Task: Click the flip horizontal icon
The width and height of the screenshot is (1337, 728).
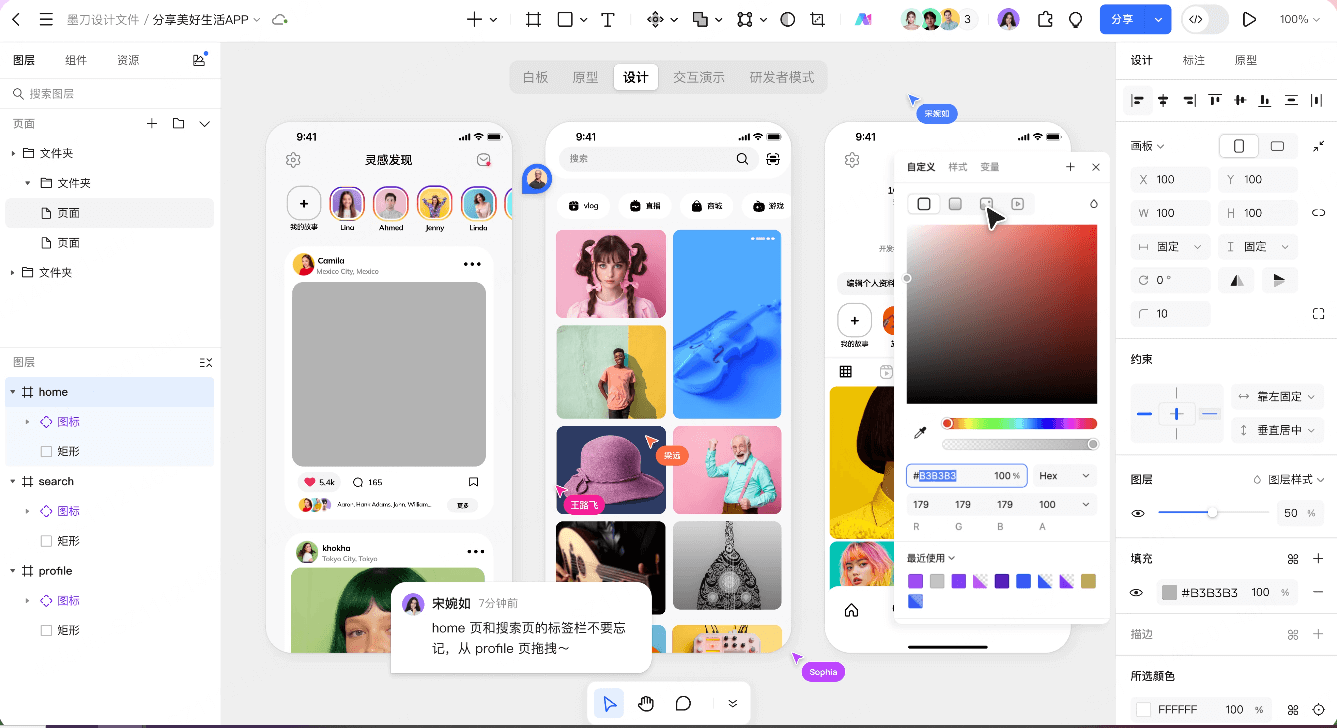Action: coord(1238,280)
